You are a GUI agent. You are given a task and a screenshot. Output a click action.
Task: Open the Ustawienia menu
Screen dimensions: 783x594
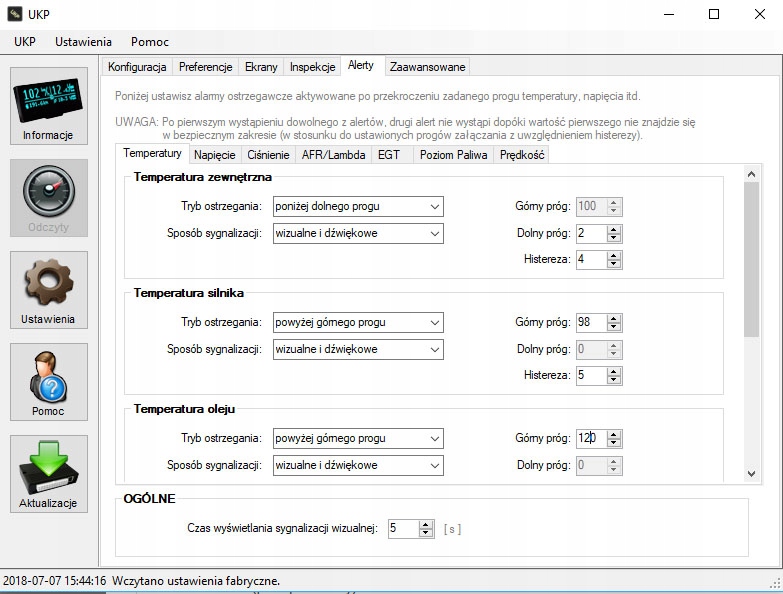(x=83, y=42)
